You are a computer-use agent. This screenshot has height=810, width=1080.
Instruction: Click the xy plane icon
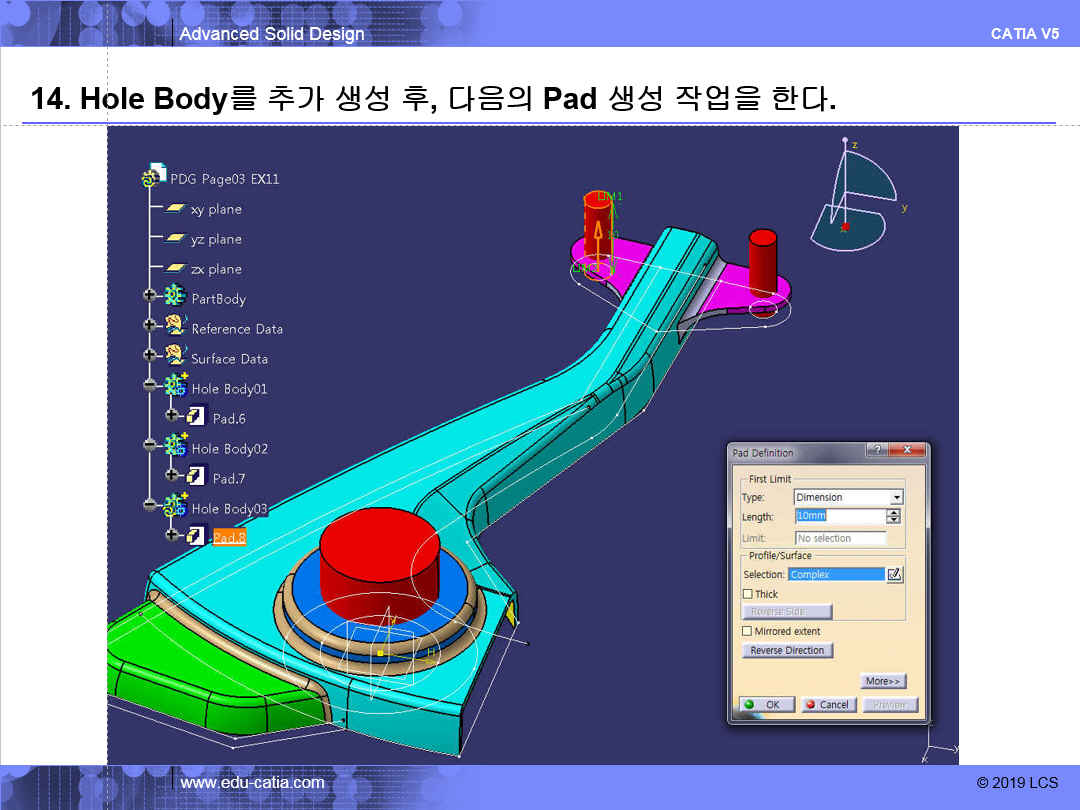[176, 209]
